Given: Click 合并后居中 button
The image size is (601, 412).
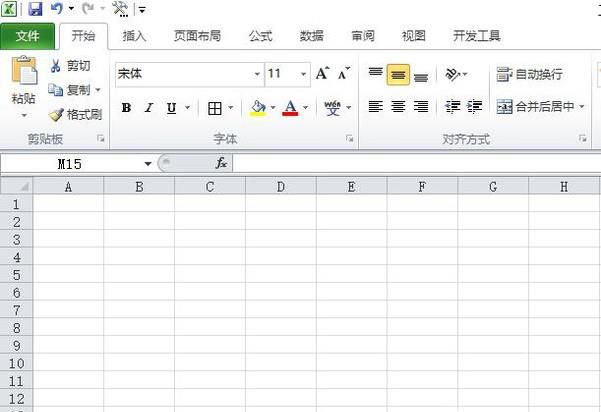Looking at the screenshot, I should (535, 107).
